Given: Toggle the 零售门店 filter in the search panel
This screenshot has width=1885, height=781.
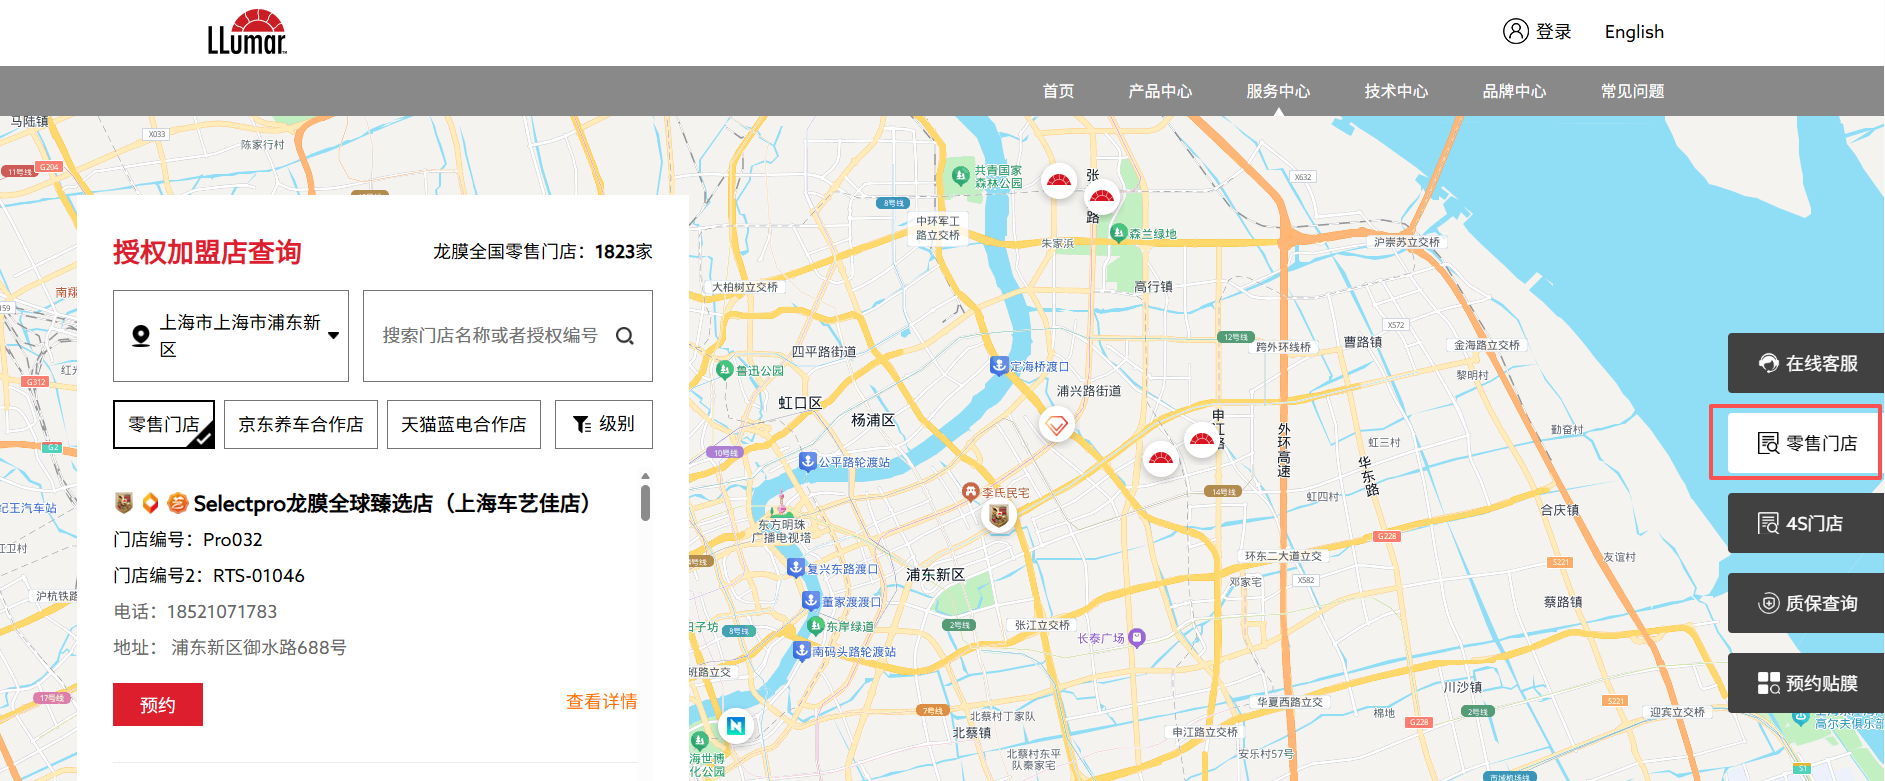Looking at the screenshot, I should pos(164,425).
